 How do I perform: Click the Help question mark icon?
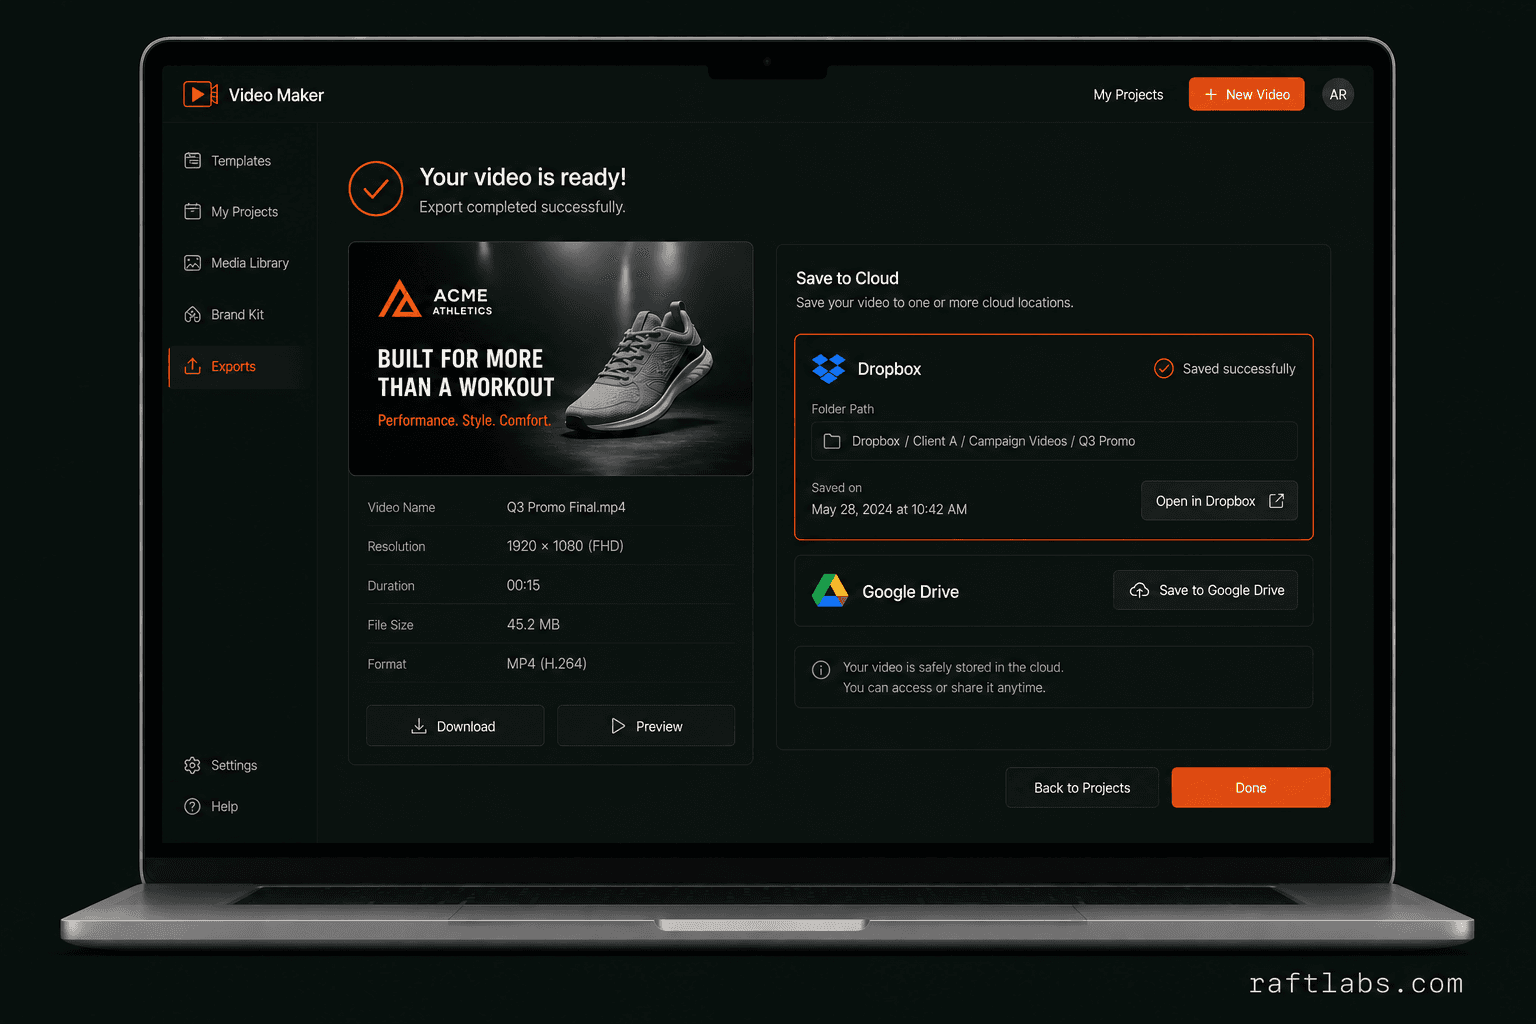point(192,806)
